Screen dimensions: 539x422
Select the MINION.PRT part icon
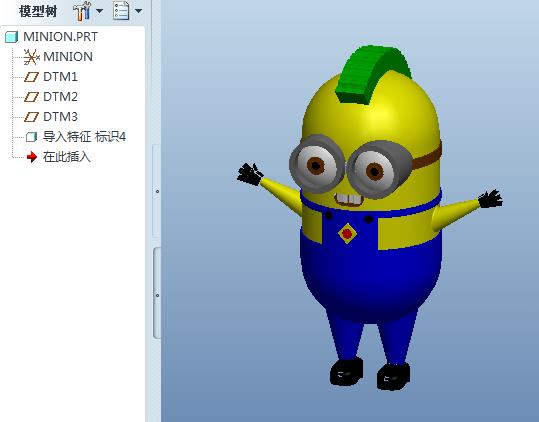pos(11,37)
